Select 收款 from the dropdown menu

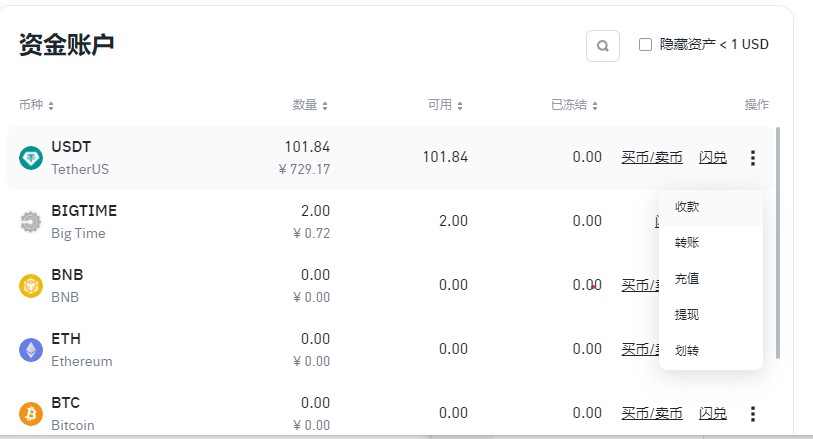[711, 207]
